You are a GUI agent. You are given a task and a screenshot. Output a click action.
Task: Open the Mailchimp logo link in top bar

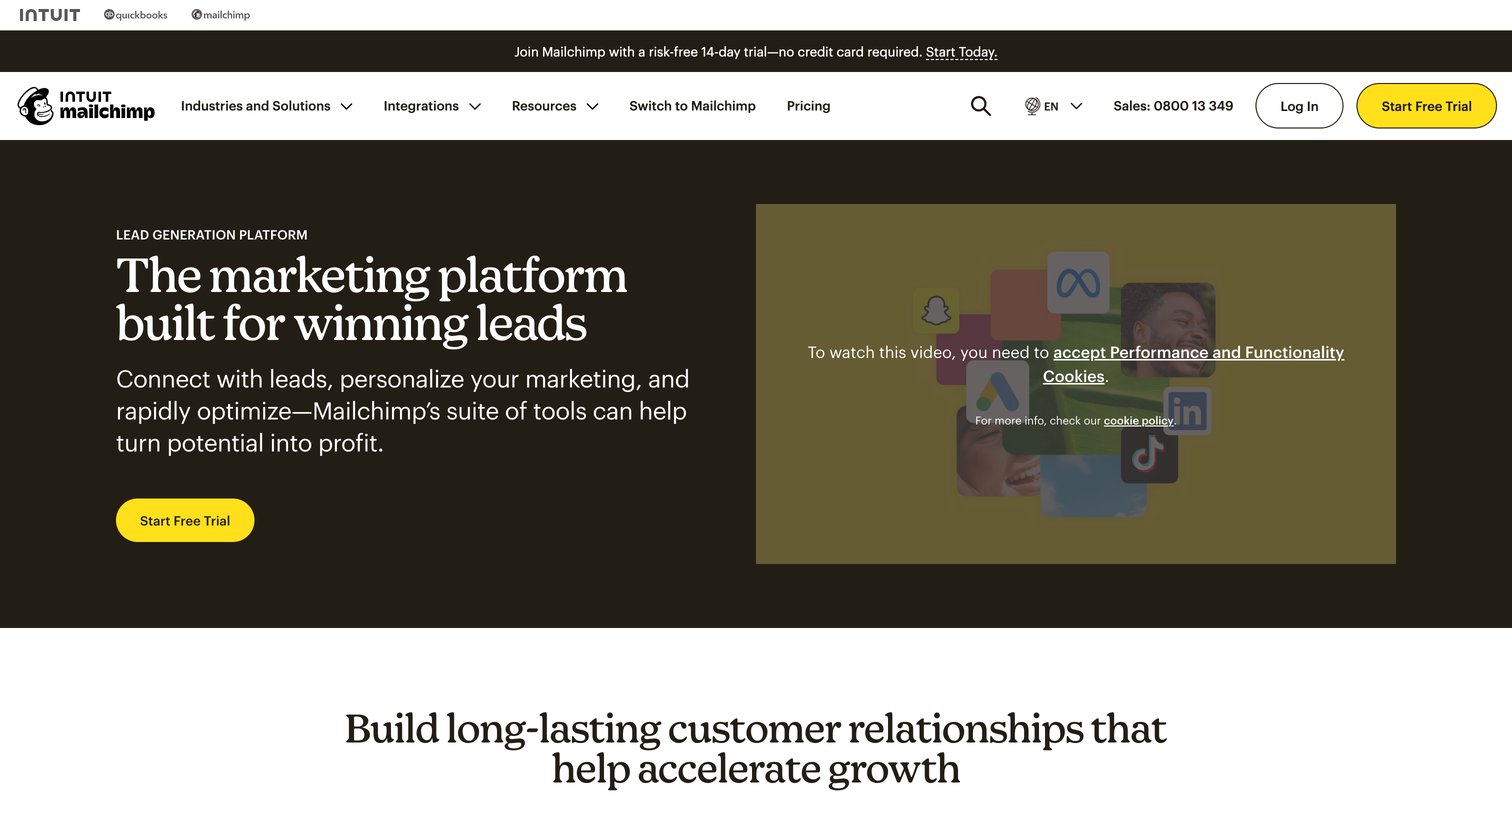pyautogui.click(x=221, y=15)
